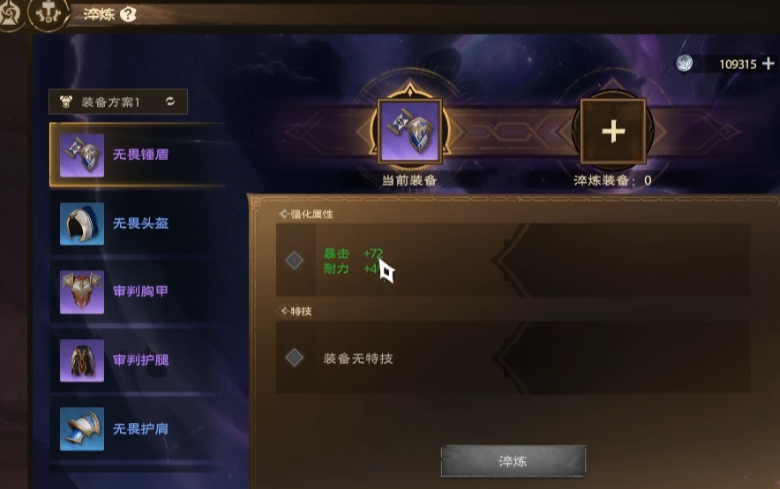780x489 pixels.
Task: Toggle the diamond marker for 强化属性 row
Action: 294,260
